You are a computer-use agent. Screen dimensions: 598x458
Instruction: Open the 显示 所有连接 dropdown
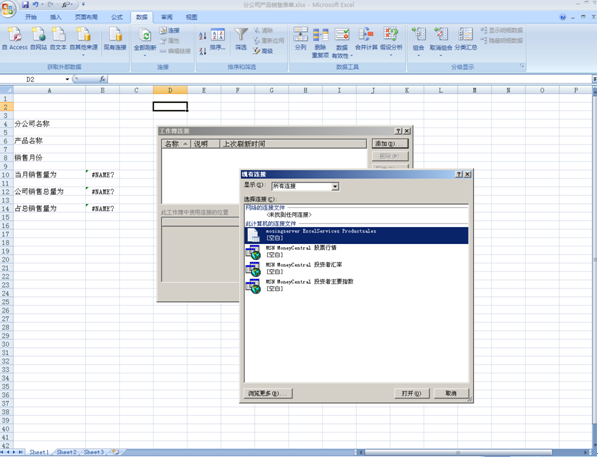[335, 186]
